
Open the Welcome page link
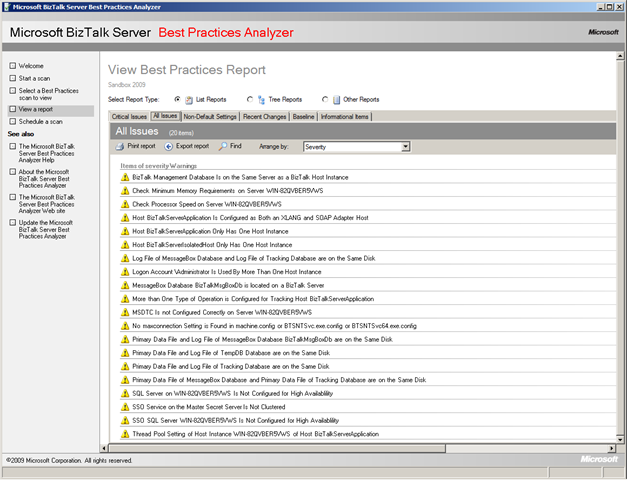click(31, 66)
